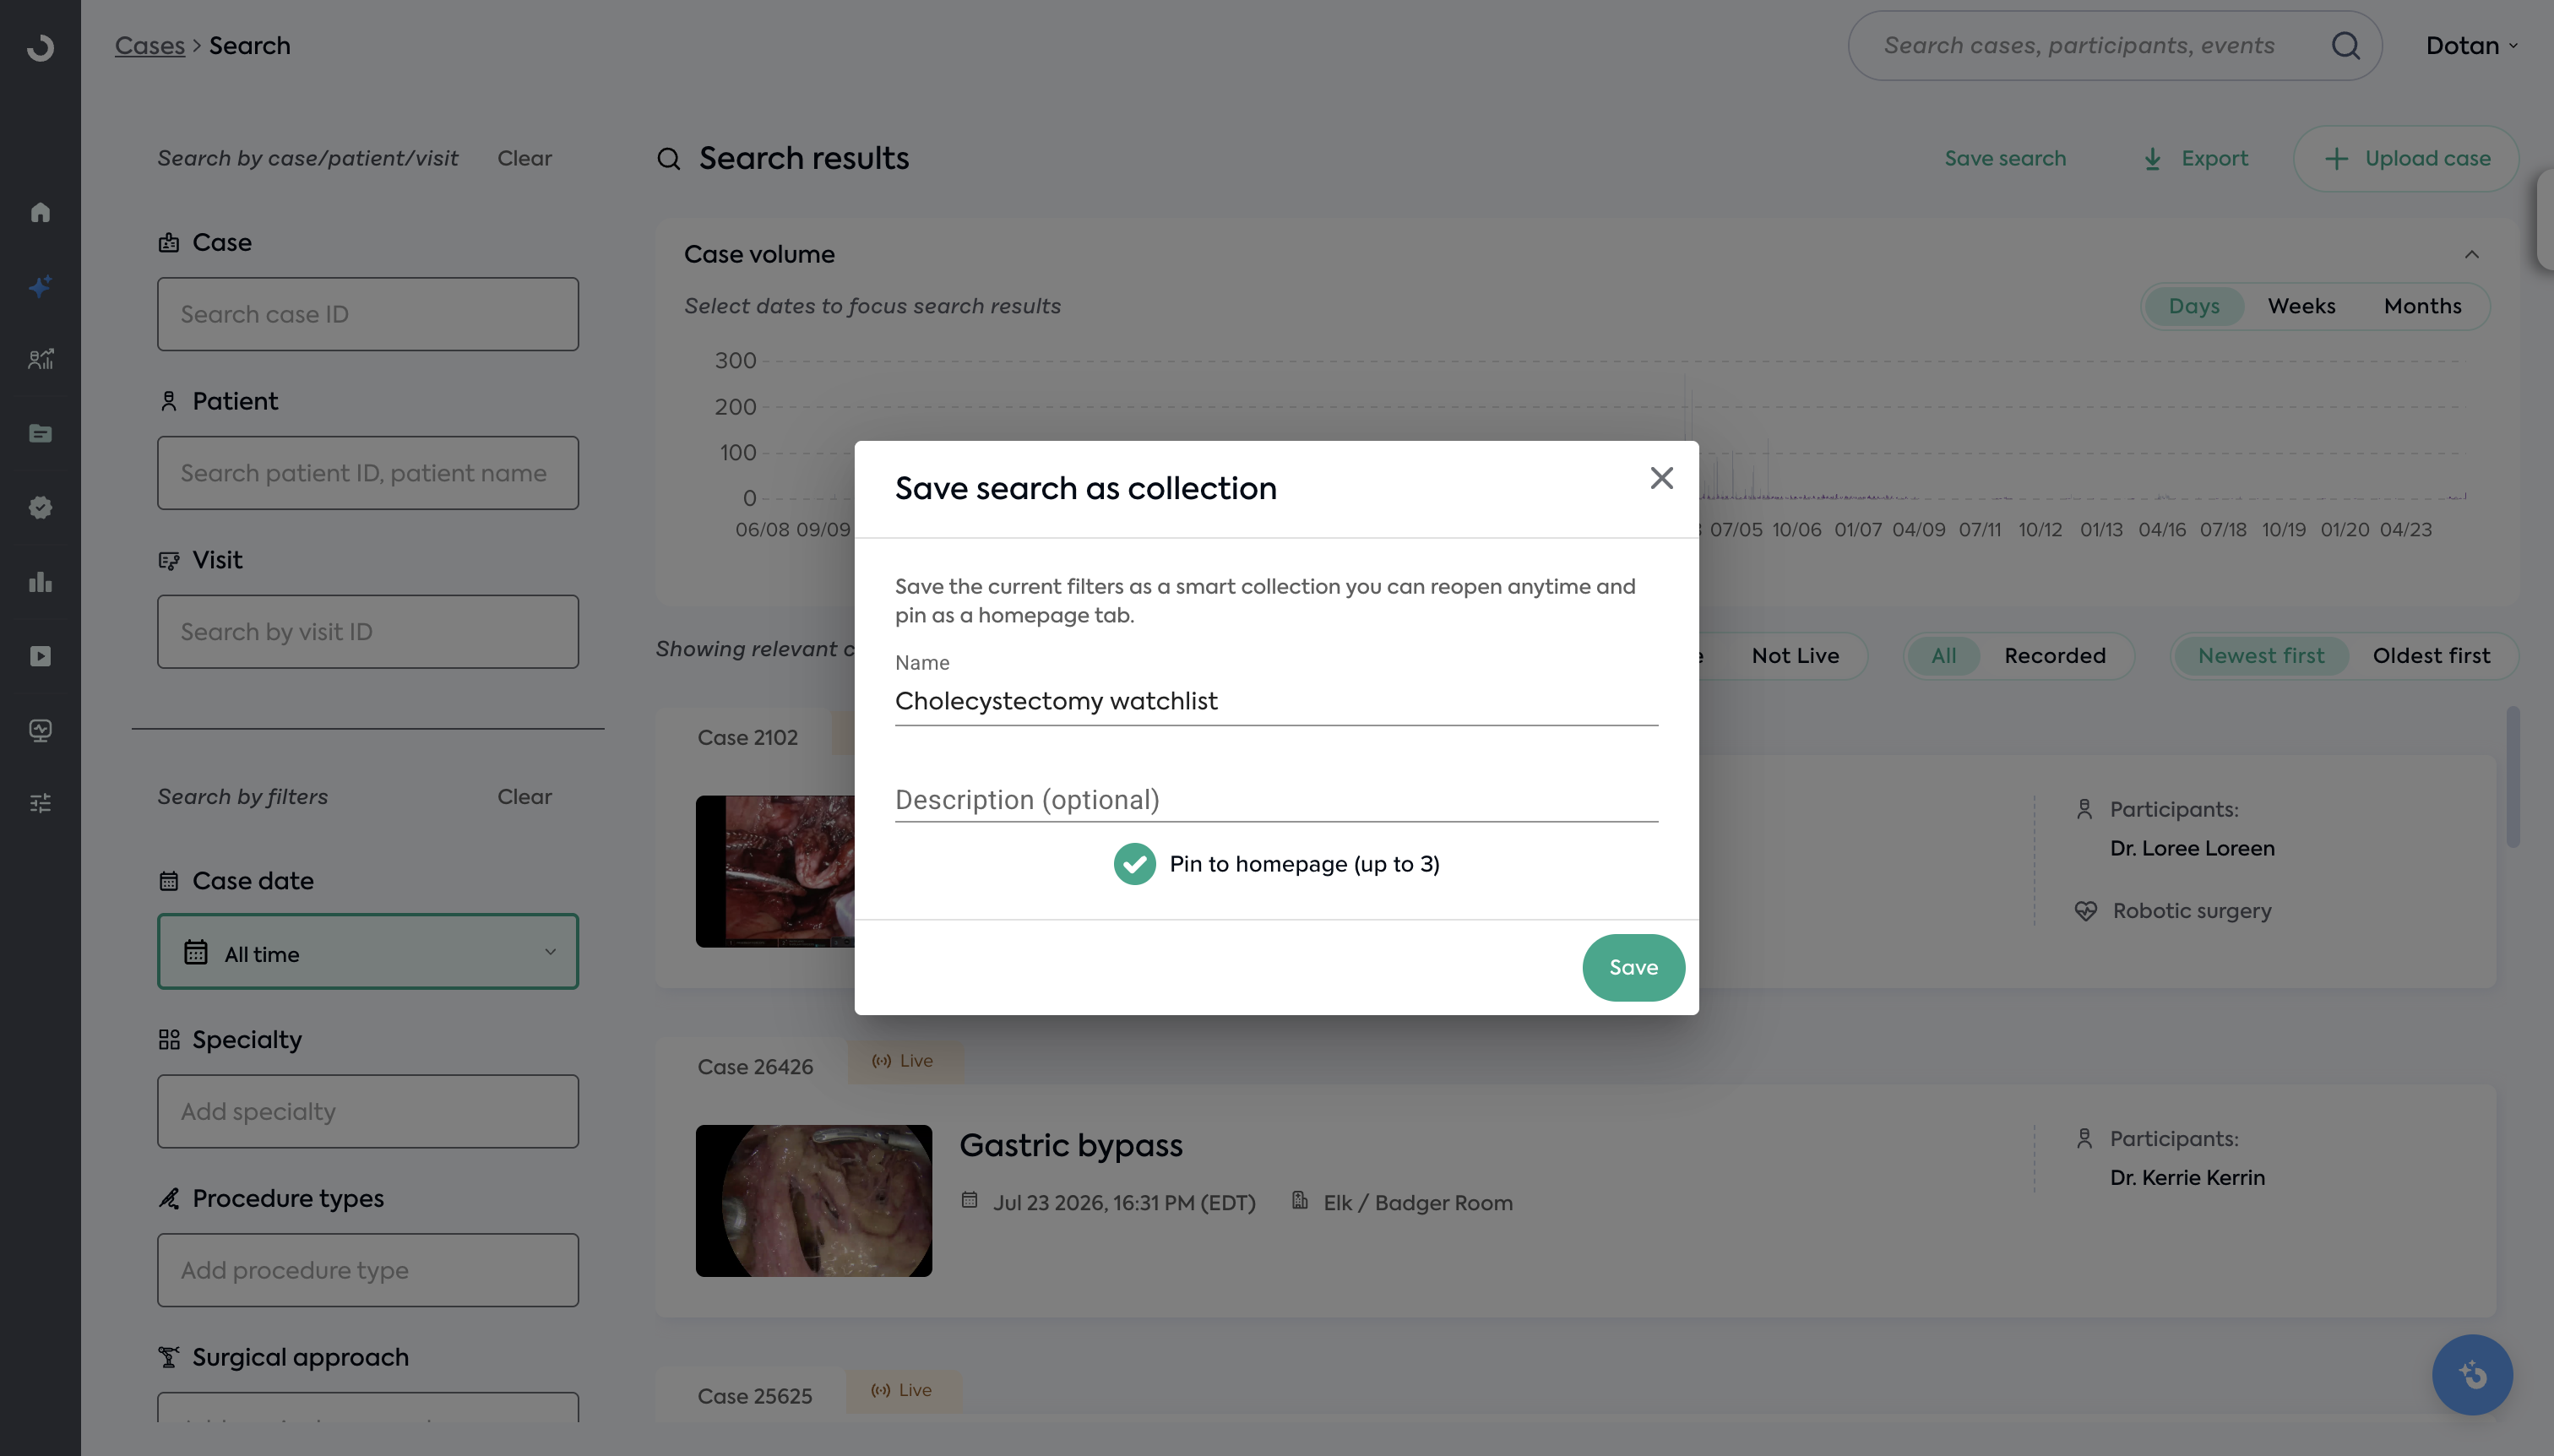Viewport: 2554px width, 1456px height.
Task: Click the plus icon in Upload case
Action: click(x=2335, y=158)
